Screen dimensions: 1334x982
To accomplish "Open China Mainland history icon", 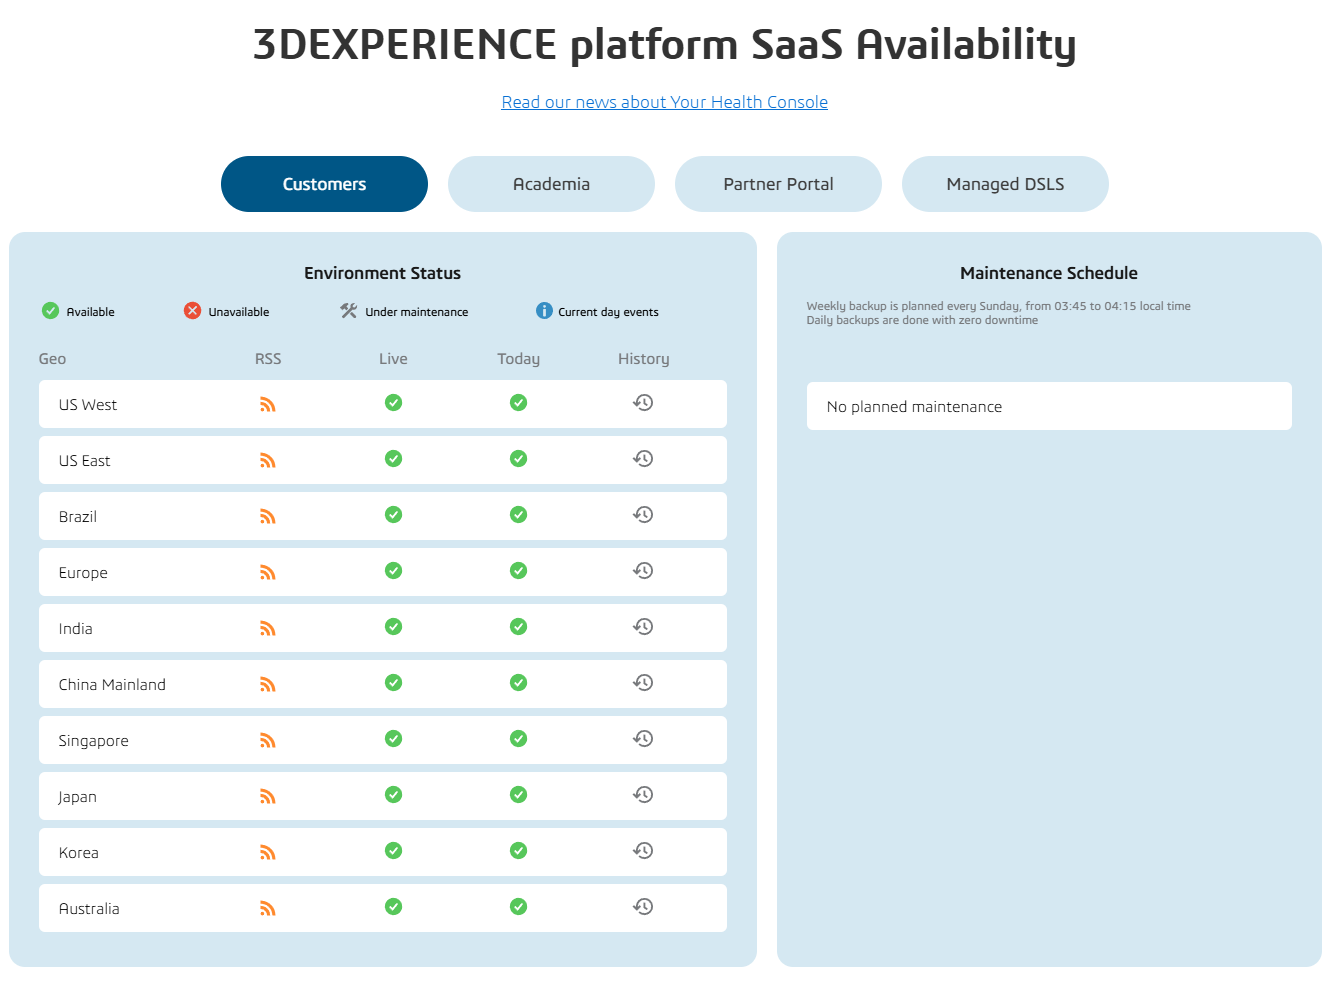I will pyautogui.click(x=643, y=683).
